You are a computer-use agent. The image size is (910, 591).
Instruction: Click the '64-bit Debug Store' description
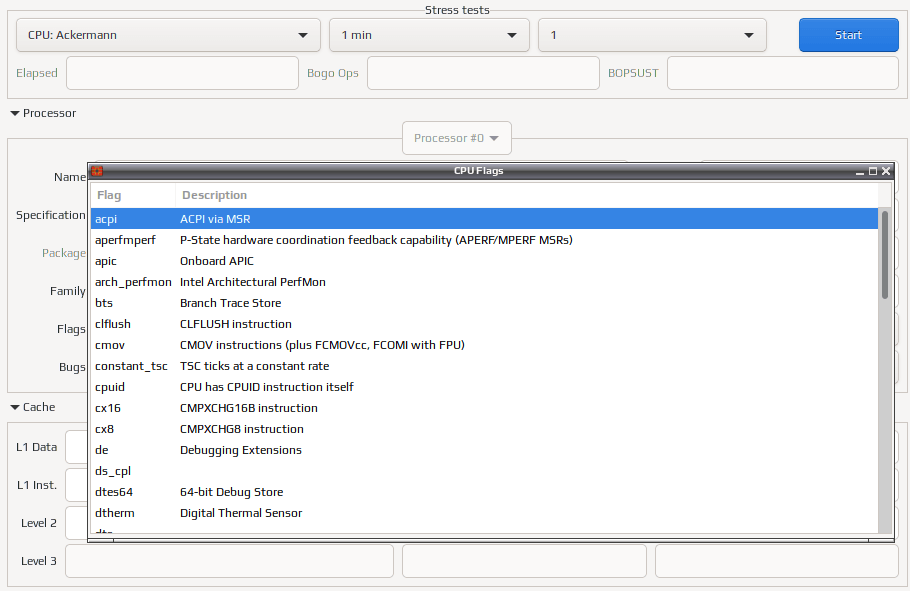(232, 492)
